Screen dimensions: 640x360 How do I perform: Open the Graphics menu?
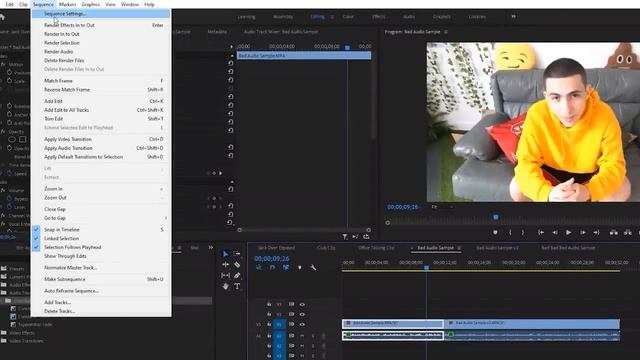tap(91, 4)
